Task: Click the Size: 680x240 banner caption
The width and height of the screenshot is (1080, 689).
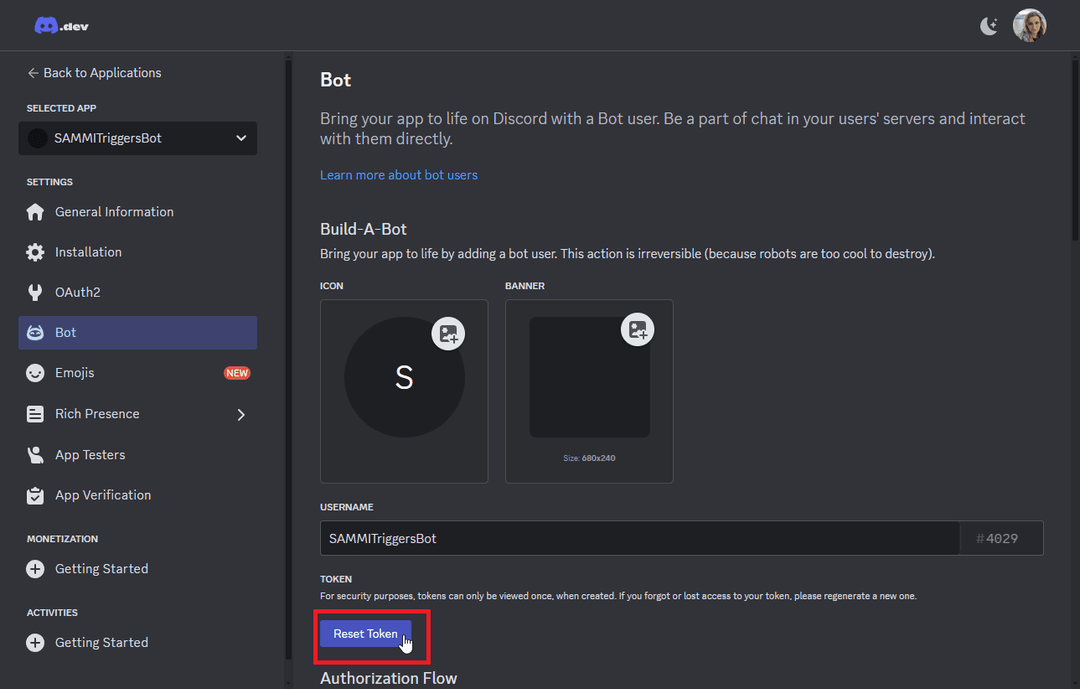Action: pyautogui.click(x=590, y=458)
